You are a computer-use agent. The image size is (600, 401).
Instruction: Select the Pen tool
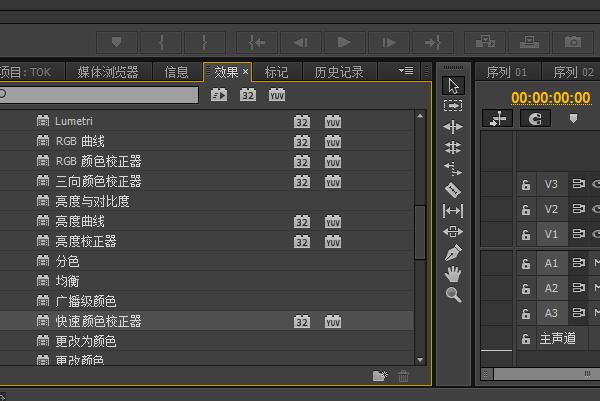tap(453, 253)
